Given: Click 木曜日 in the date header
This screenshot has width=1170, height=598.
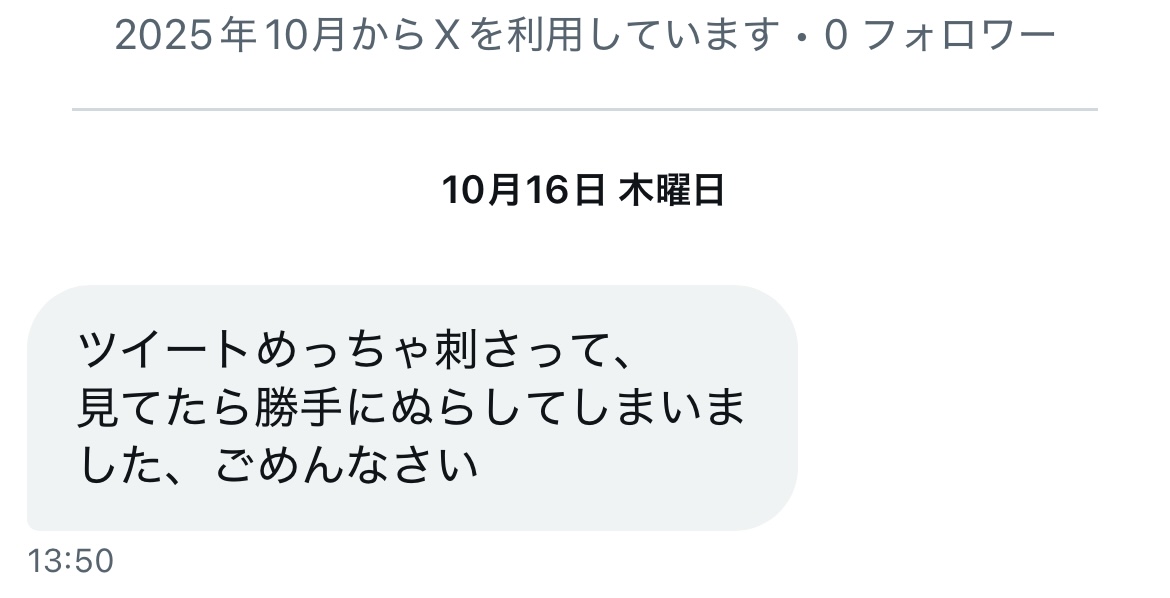Looking at the screenshot, I should tap(672, 190).
